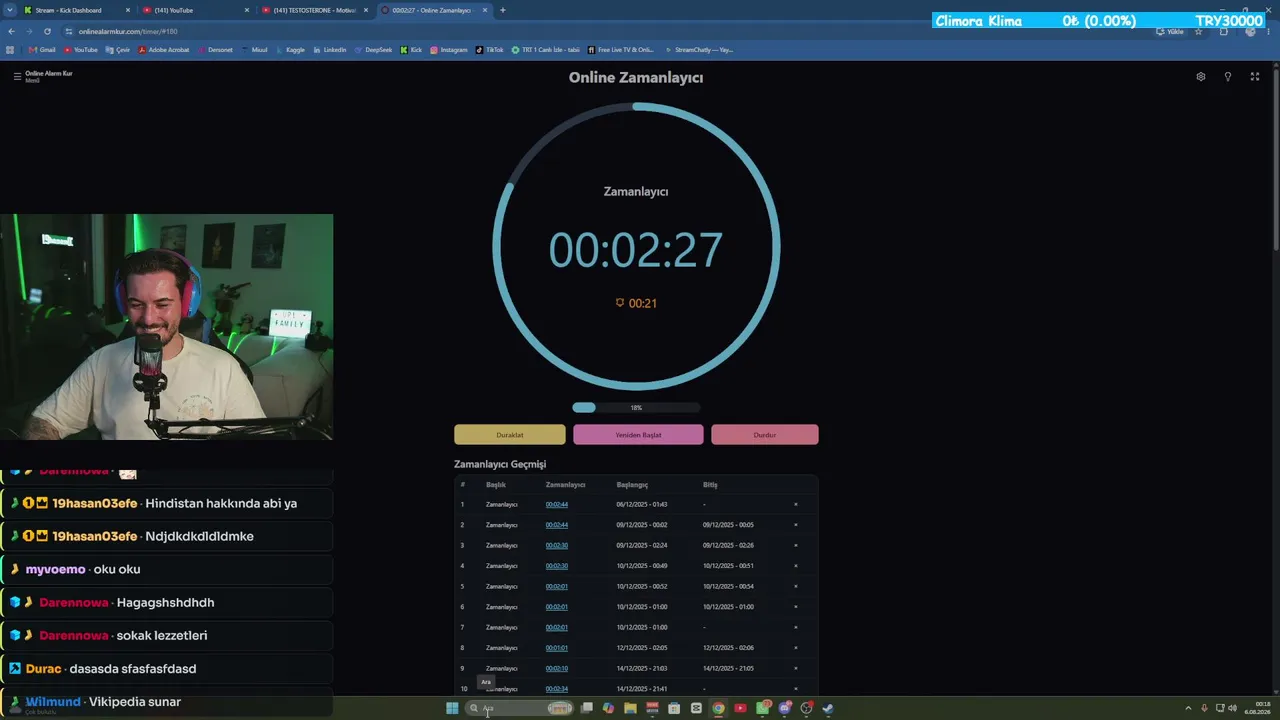The height and width of the screenshot is (720, 1280).
Task: Open the 00:02:01 link in row 5
Action: pos(557,587)
